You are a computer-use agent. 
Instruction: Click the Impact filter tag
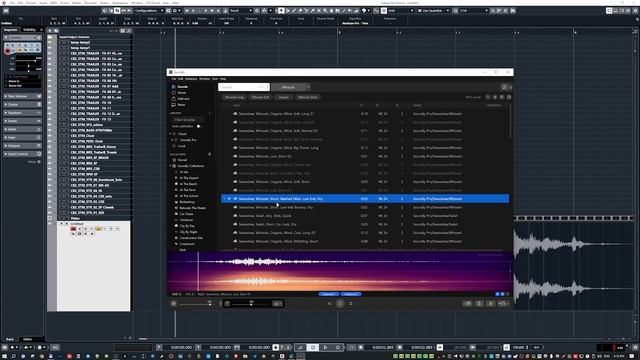point(284,98)
